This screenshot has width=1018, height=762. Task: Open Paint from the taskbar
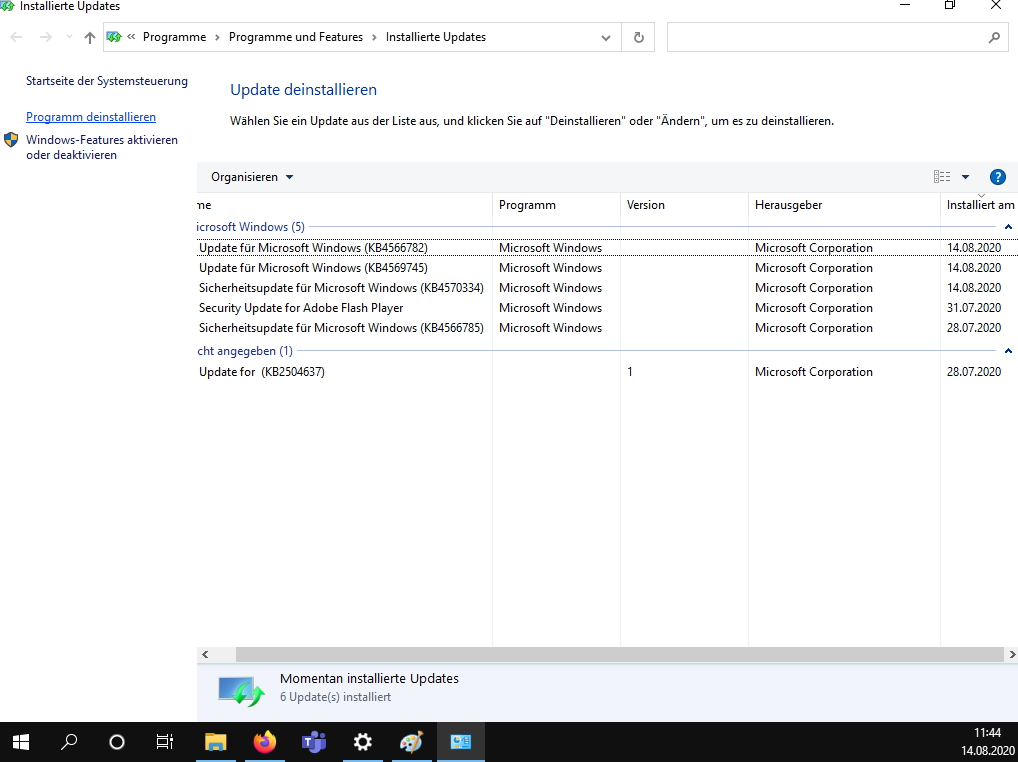tap(412, 742)
